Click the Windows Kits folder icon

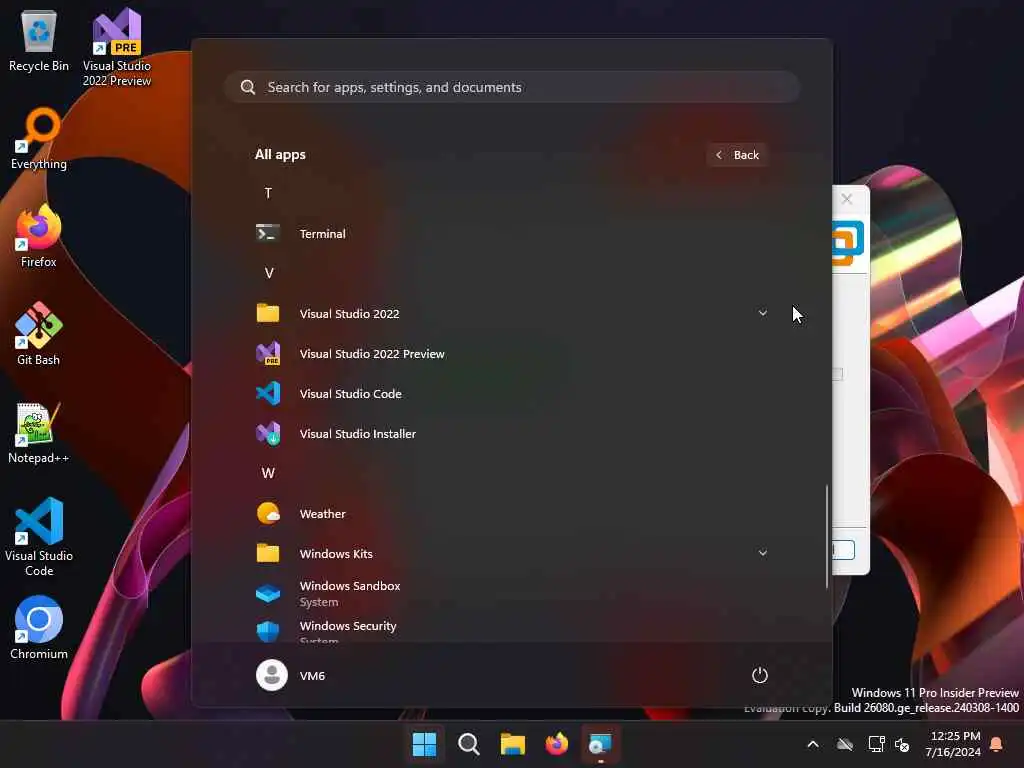coord(268,553)
